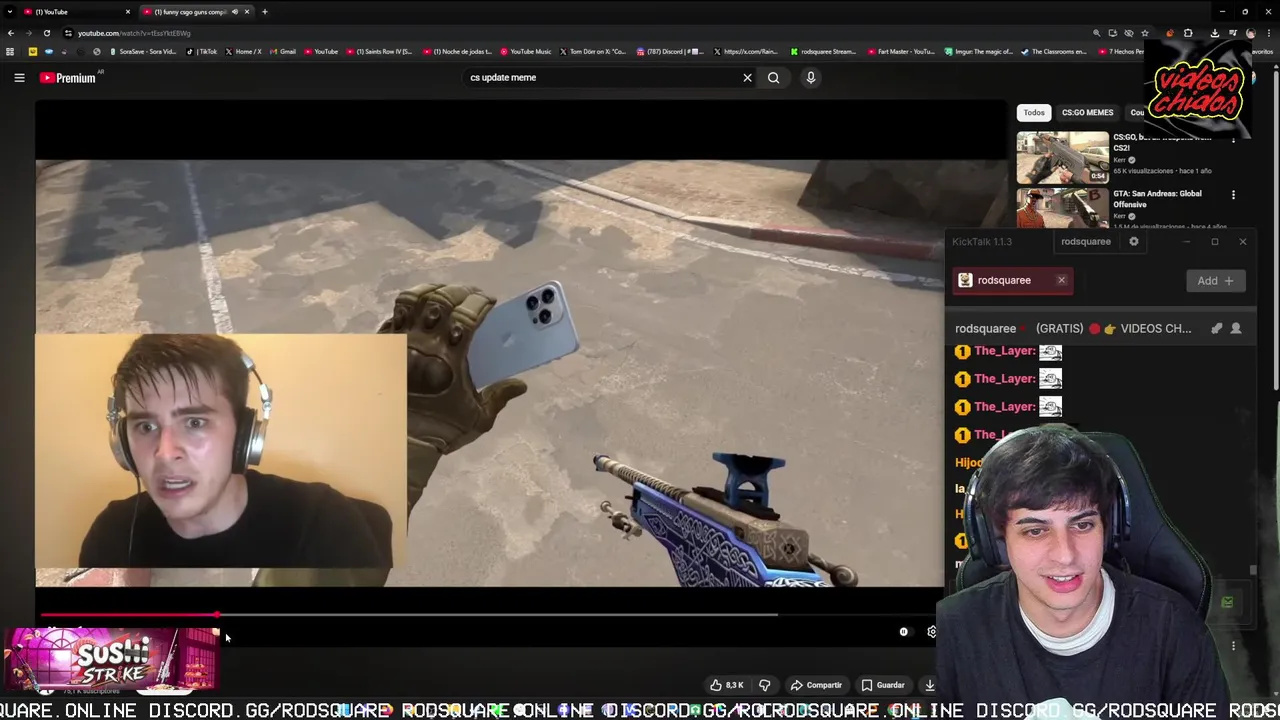Open the Compartir share button
The image size is (1280, 720).
point(816,685)
